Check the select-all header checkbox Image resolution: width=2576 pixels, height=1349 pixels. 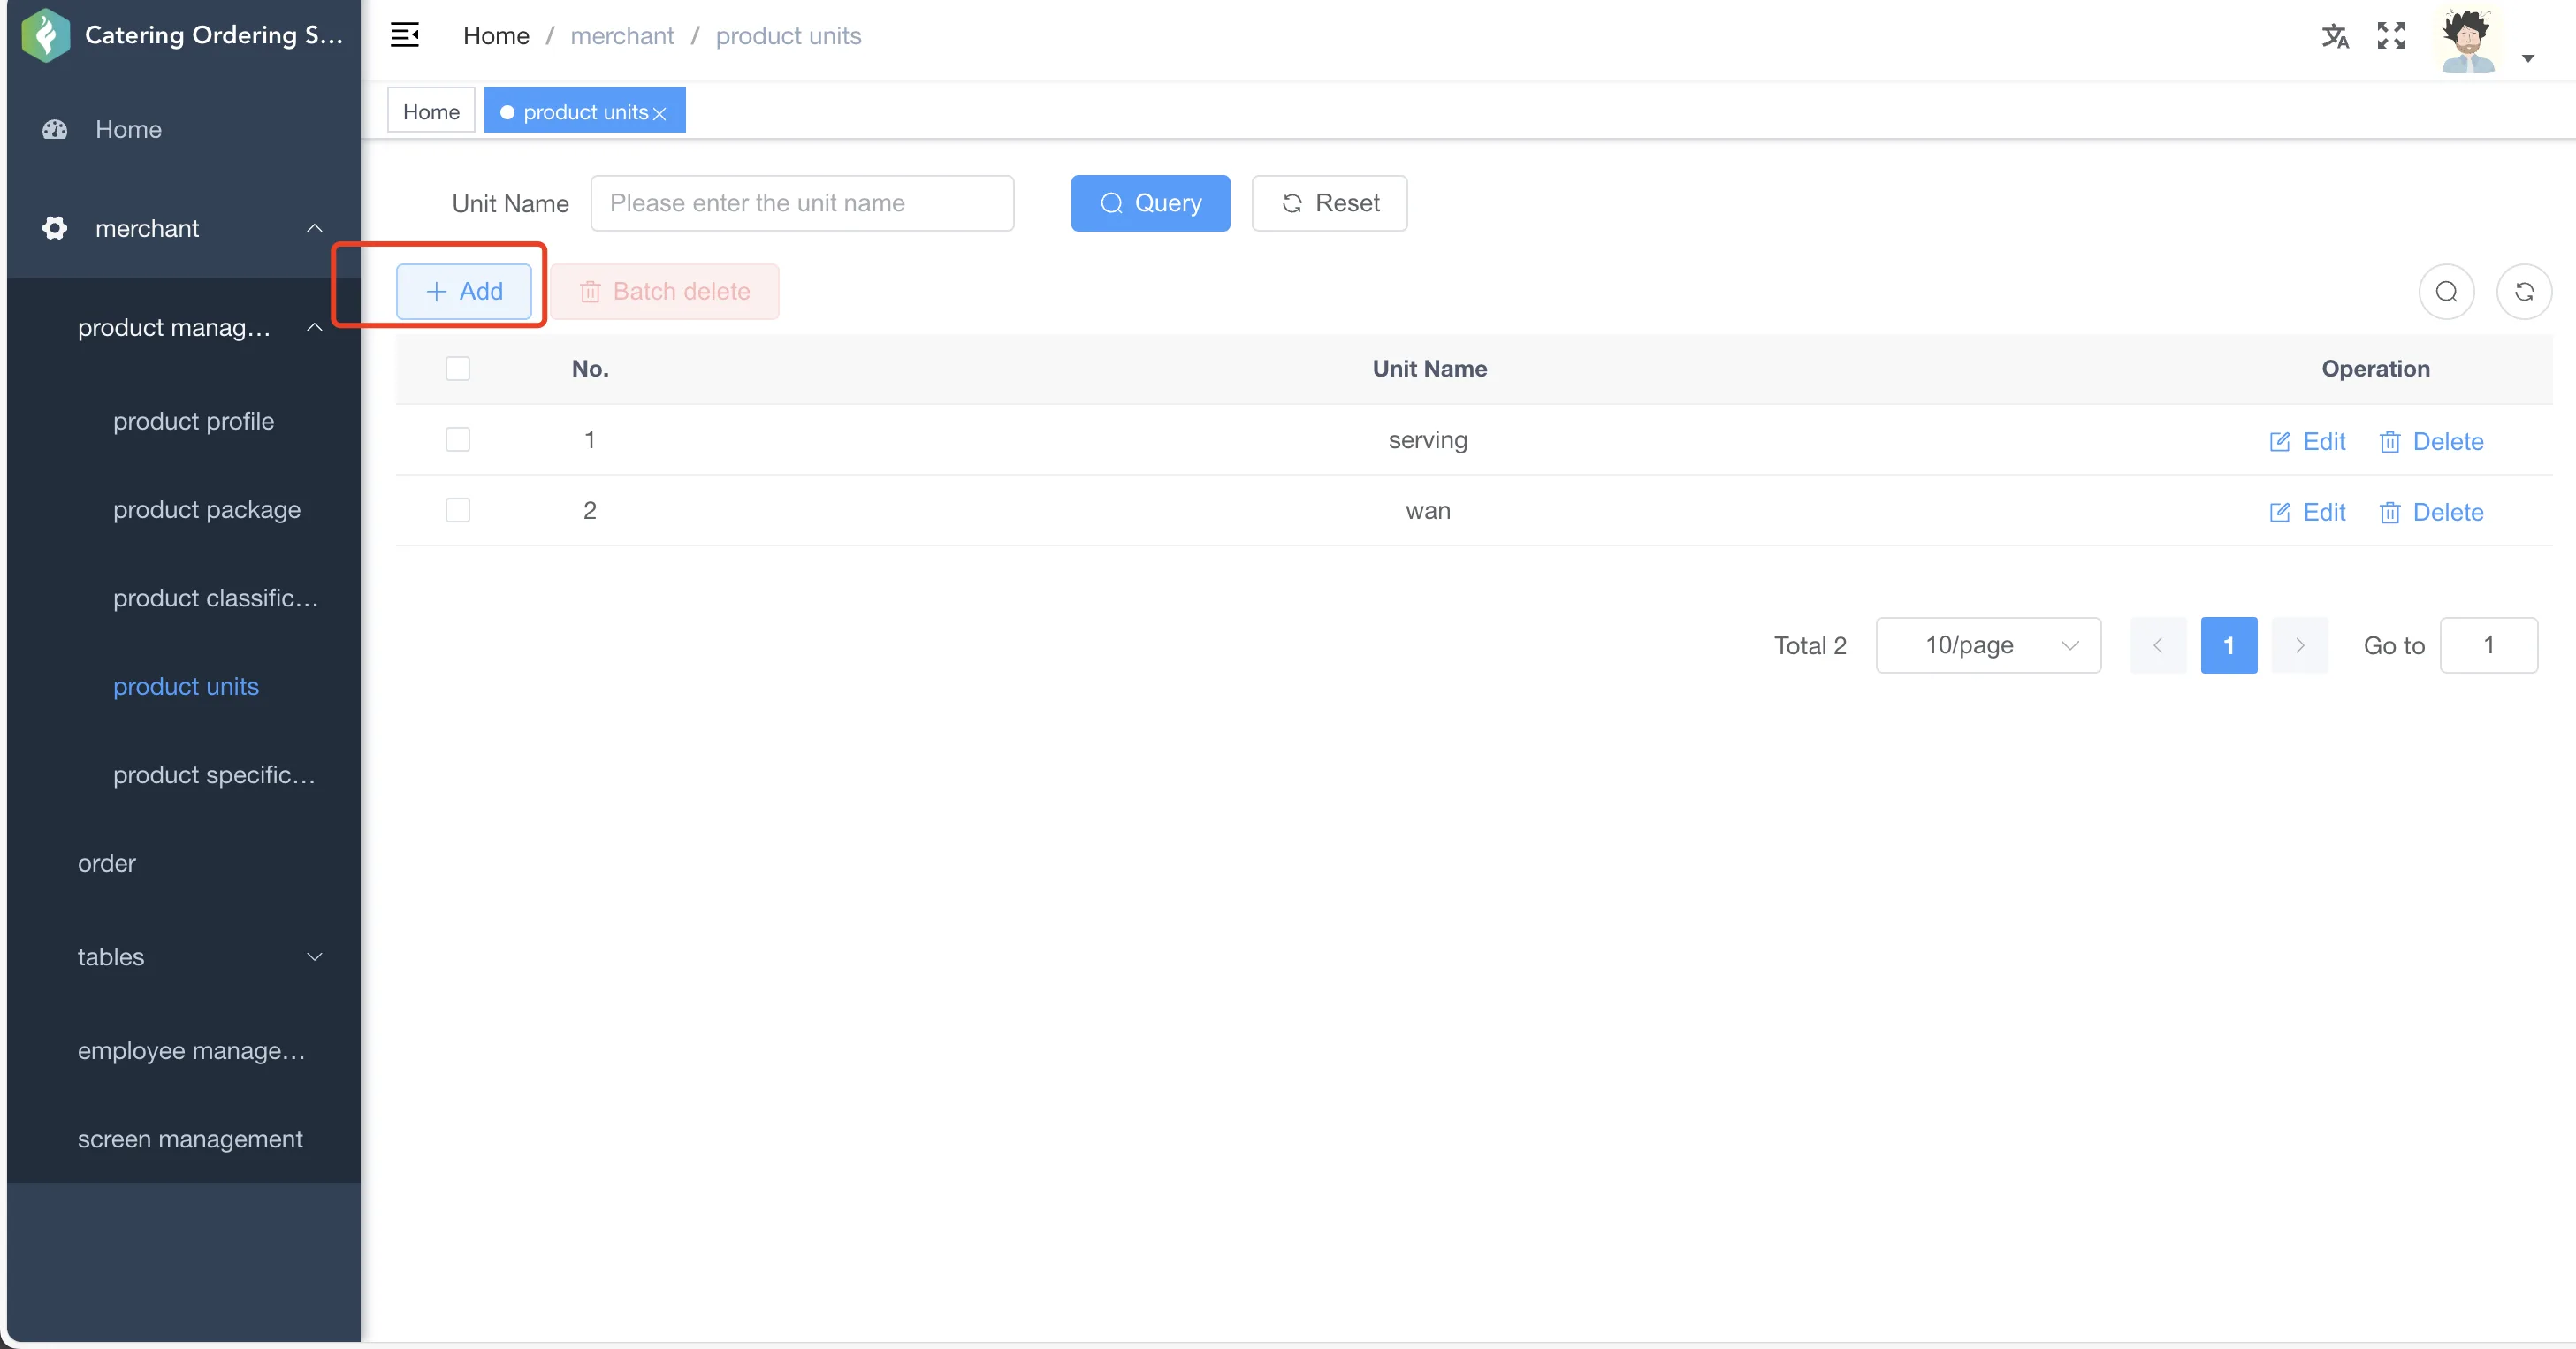point(458,369)
